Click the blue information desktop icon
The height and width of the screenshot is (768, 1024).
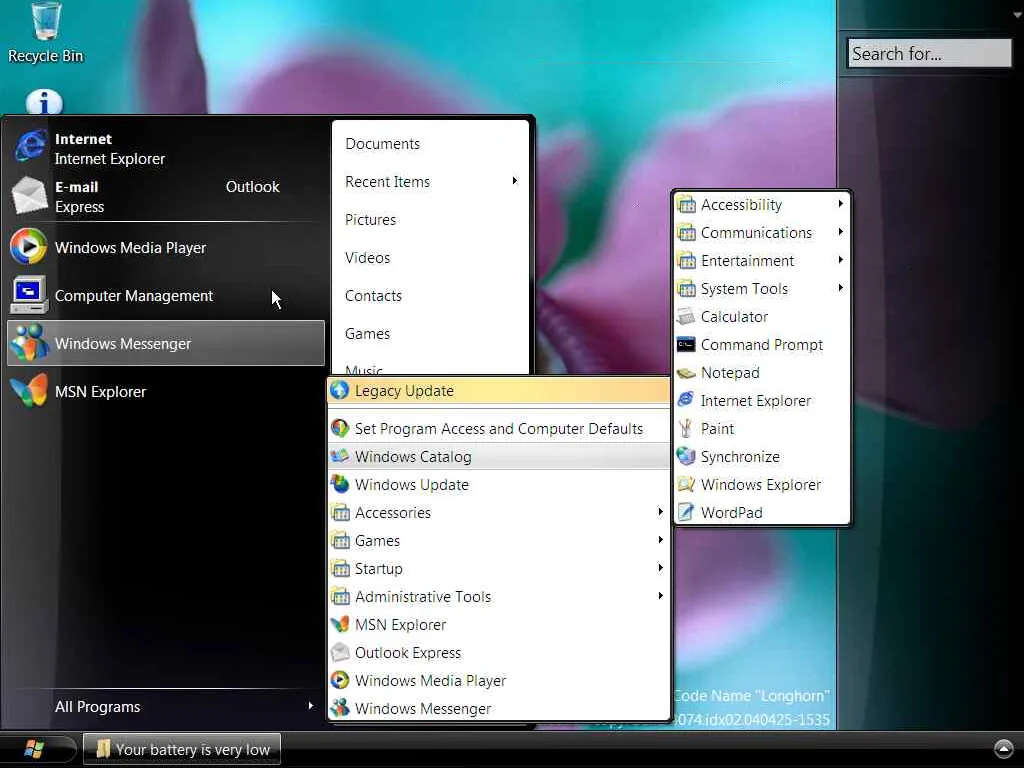(x=44, y=101)
